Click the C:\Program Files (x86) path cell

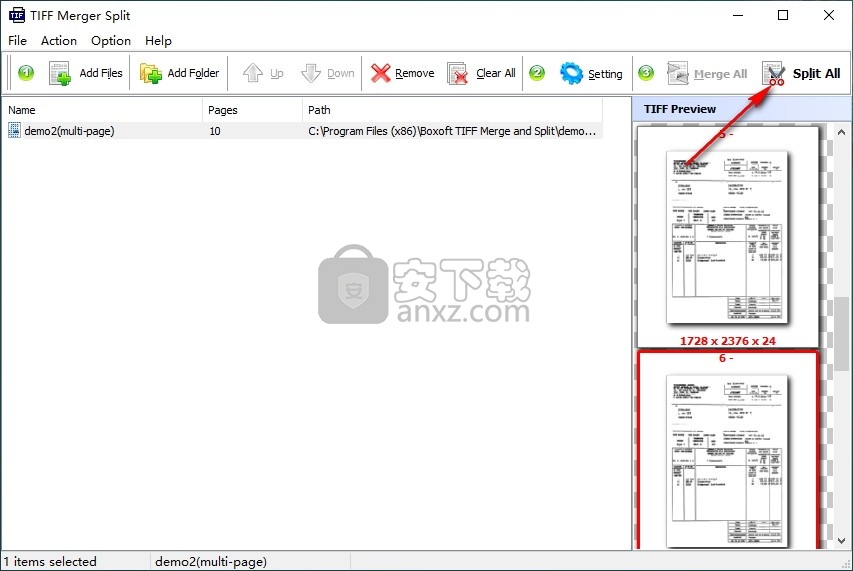tap(452, 131)
